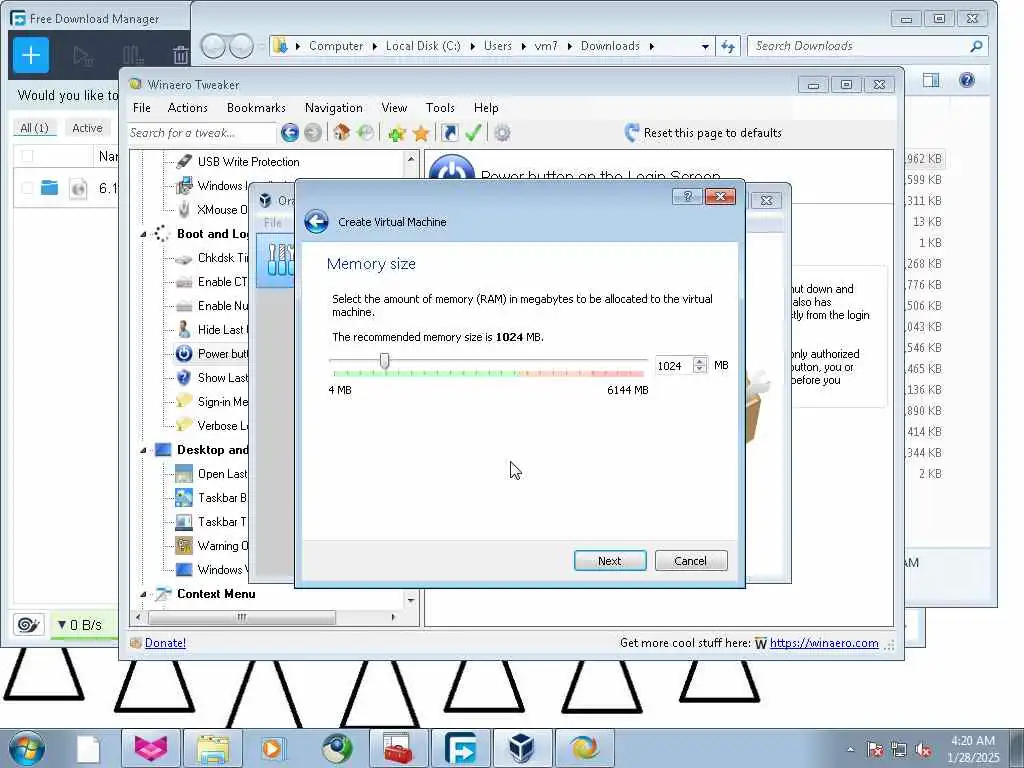Click the trash delete icon in Free Download Manager

tap(181, 56)
